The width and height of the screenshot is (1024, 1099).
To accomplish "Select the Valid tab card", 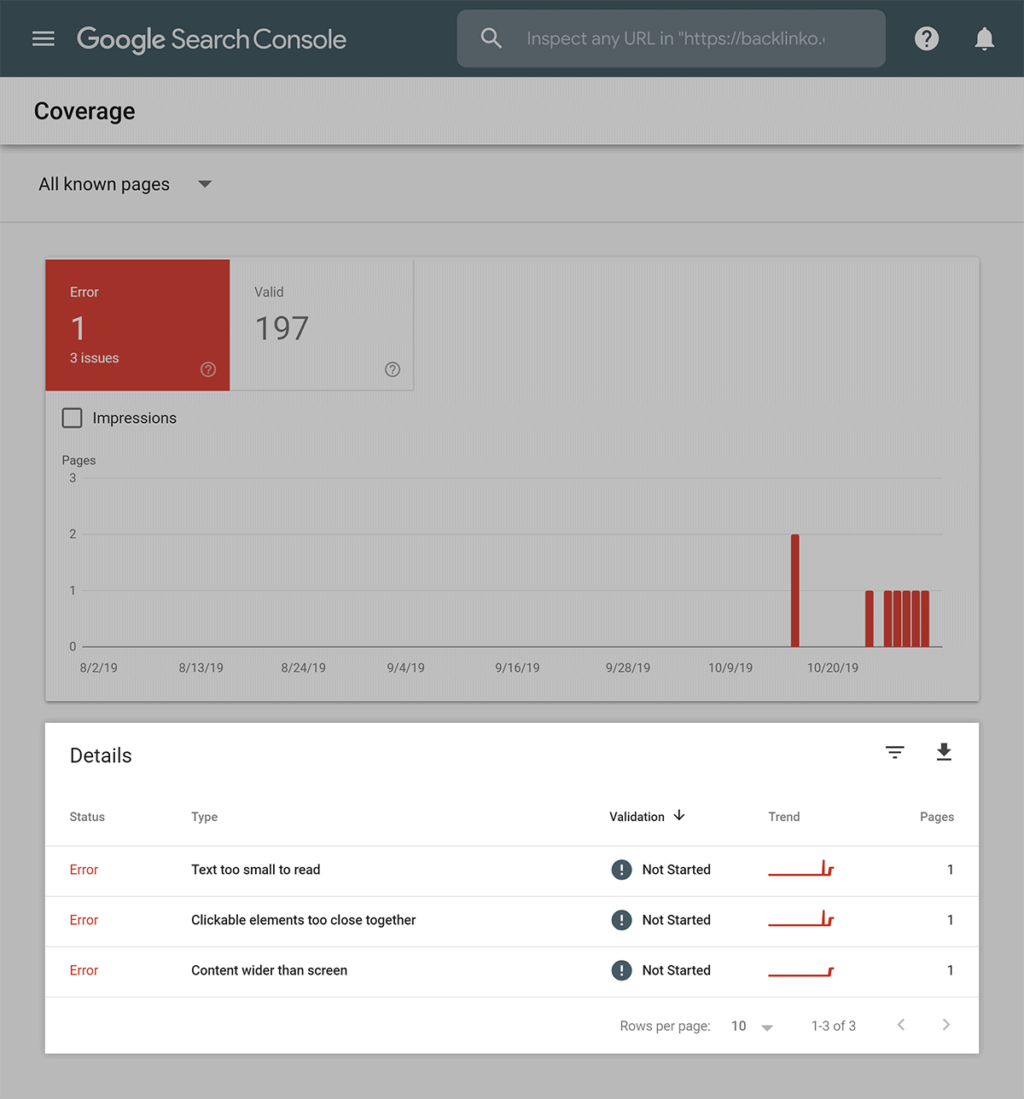I will [321, 325].
